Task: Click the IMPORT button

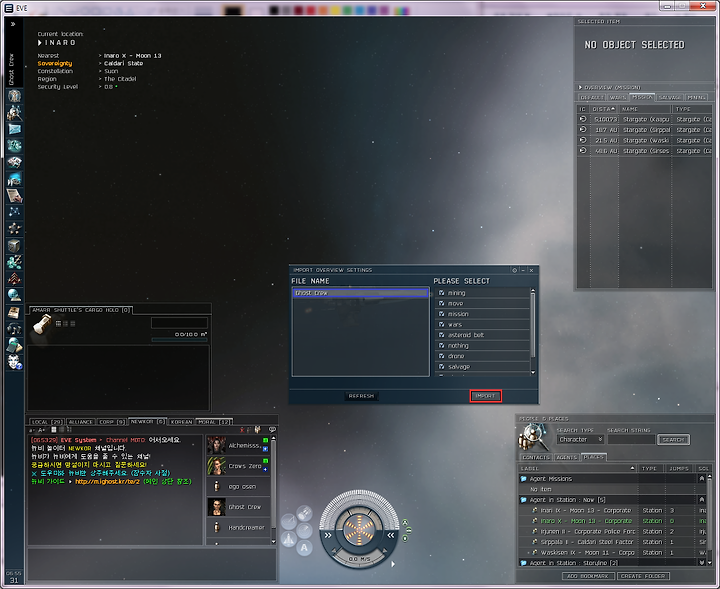Action: (x=485, y=396)
